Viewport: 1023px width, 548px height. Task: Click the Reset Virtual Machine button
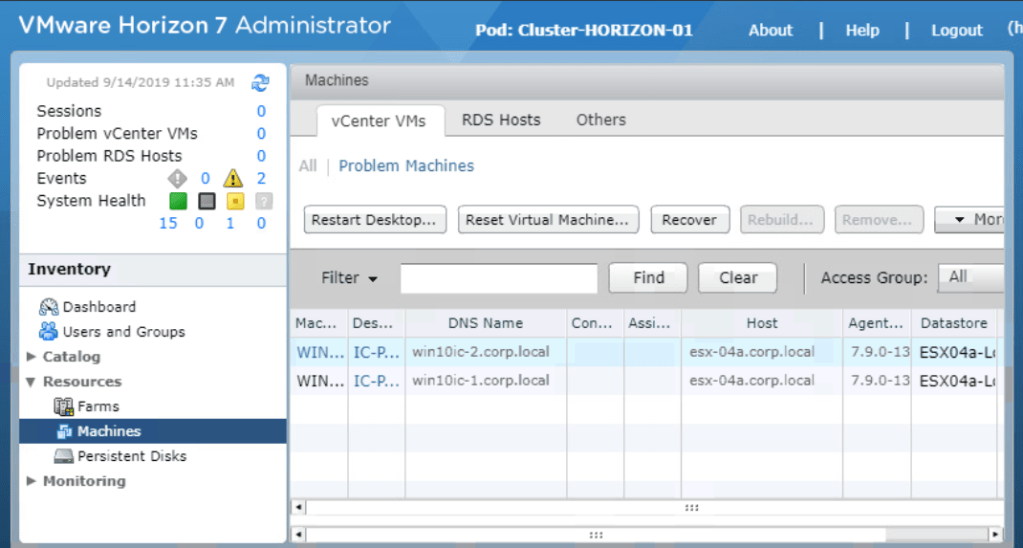pyautogui.click(x=549, y=220)
